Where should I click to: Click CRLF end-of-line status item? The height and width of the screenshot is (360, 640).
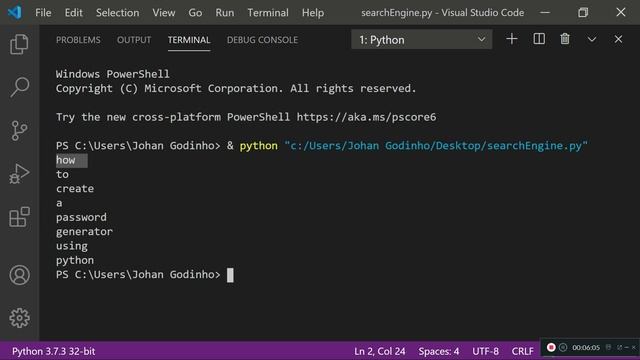(x=522, y=351)
